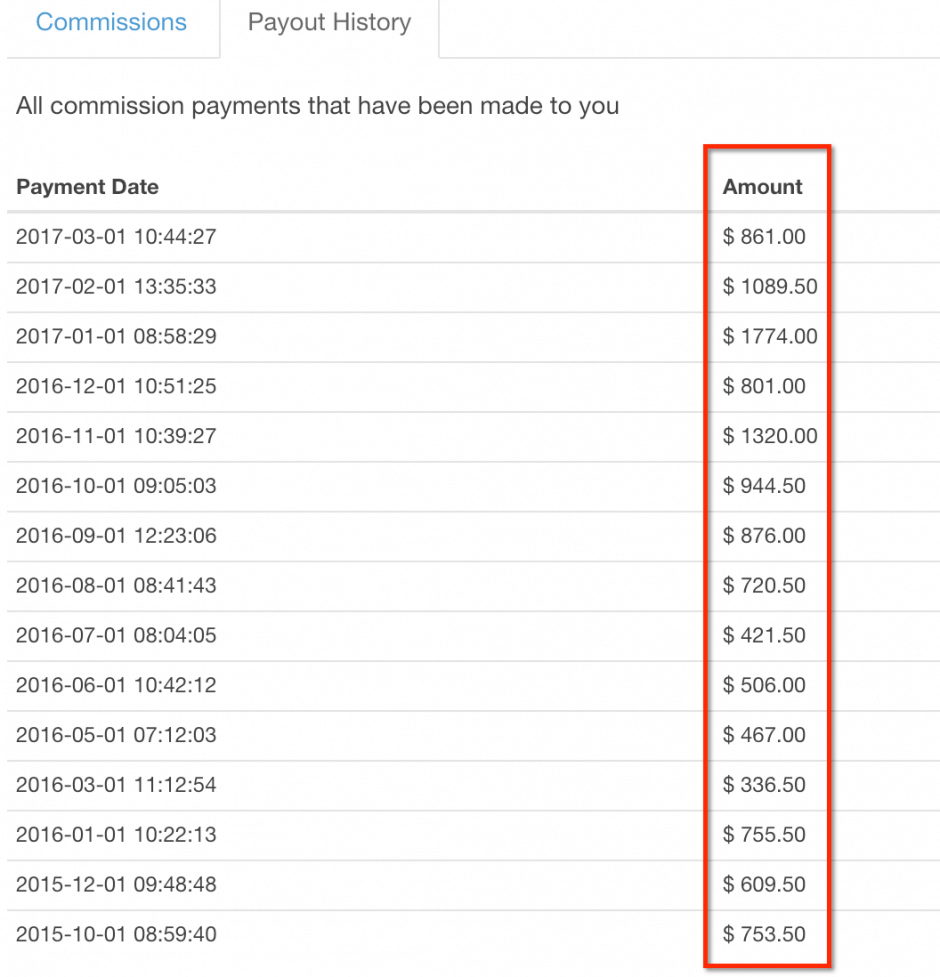The width and height of the screenshot is (940, 977).
Task: Click the $ 801.00 amount cell
Action: coord(764,386)
